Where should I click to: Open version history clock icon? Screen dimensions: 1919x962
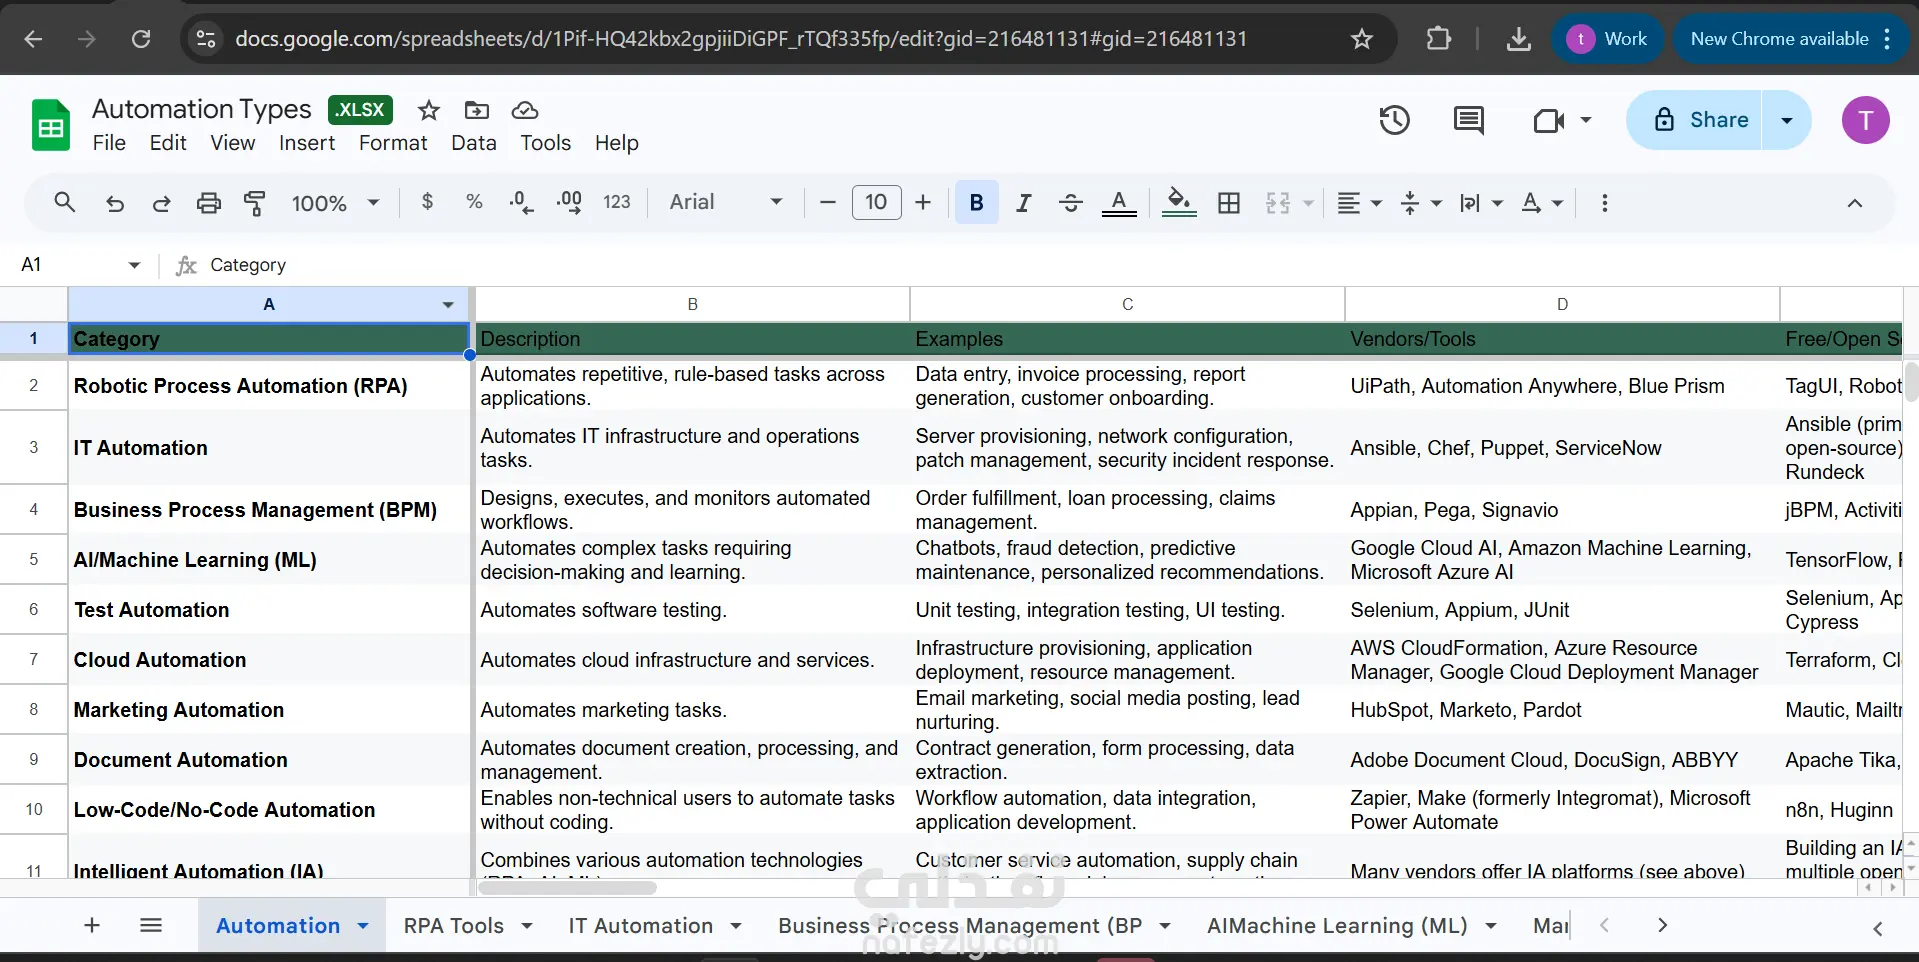tap(1395, 120)
